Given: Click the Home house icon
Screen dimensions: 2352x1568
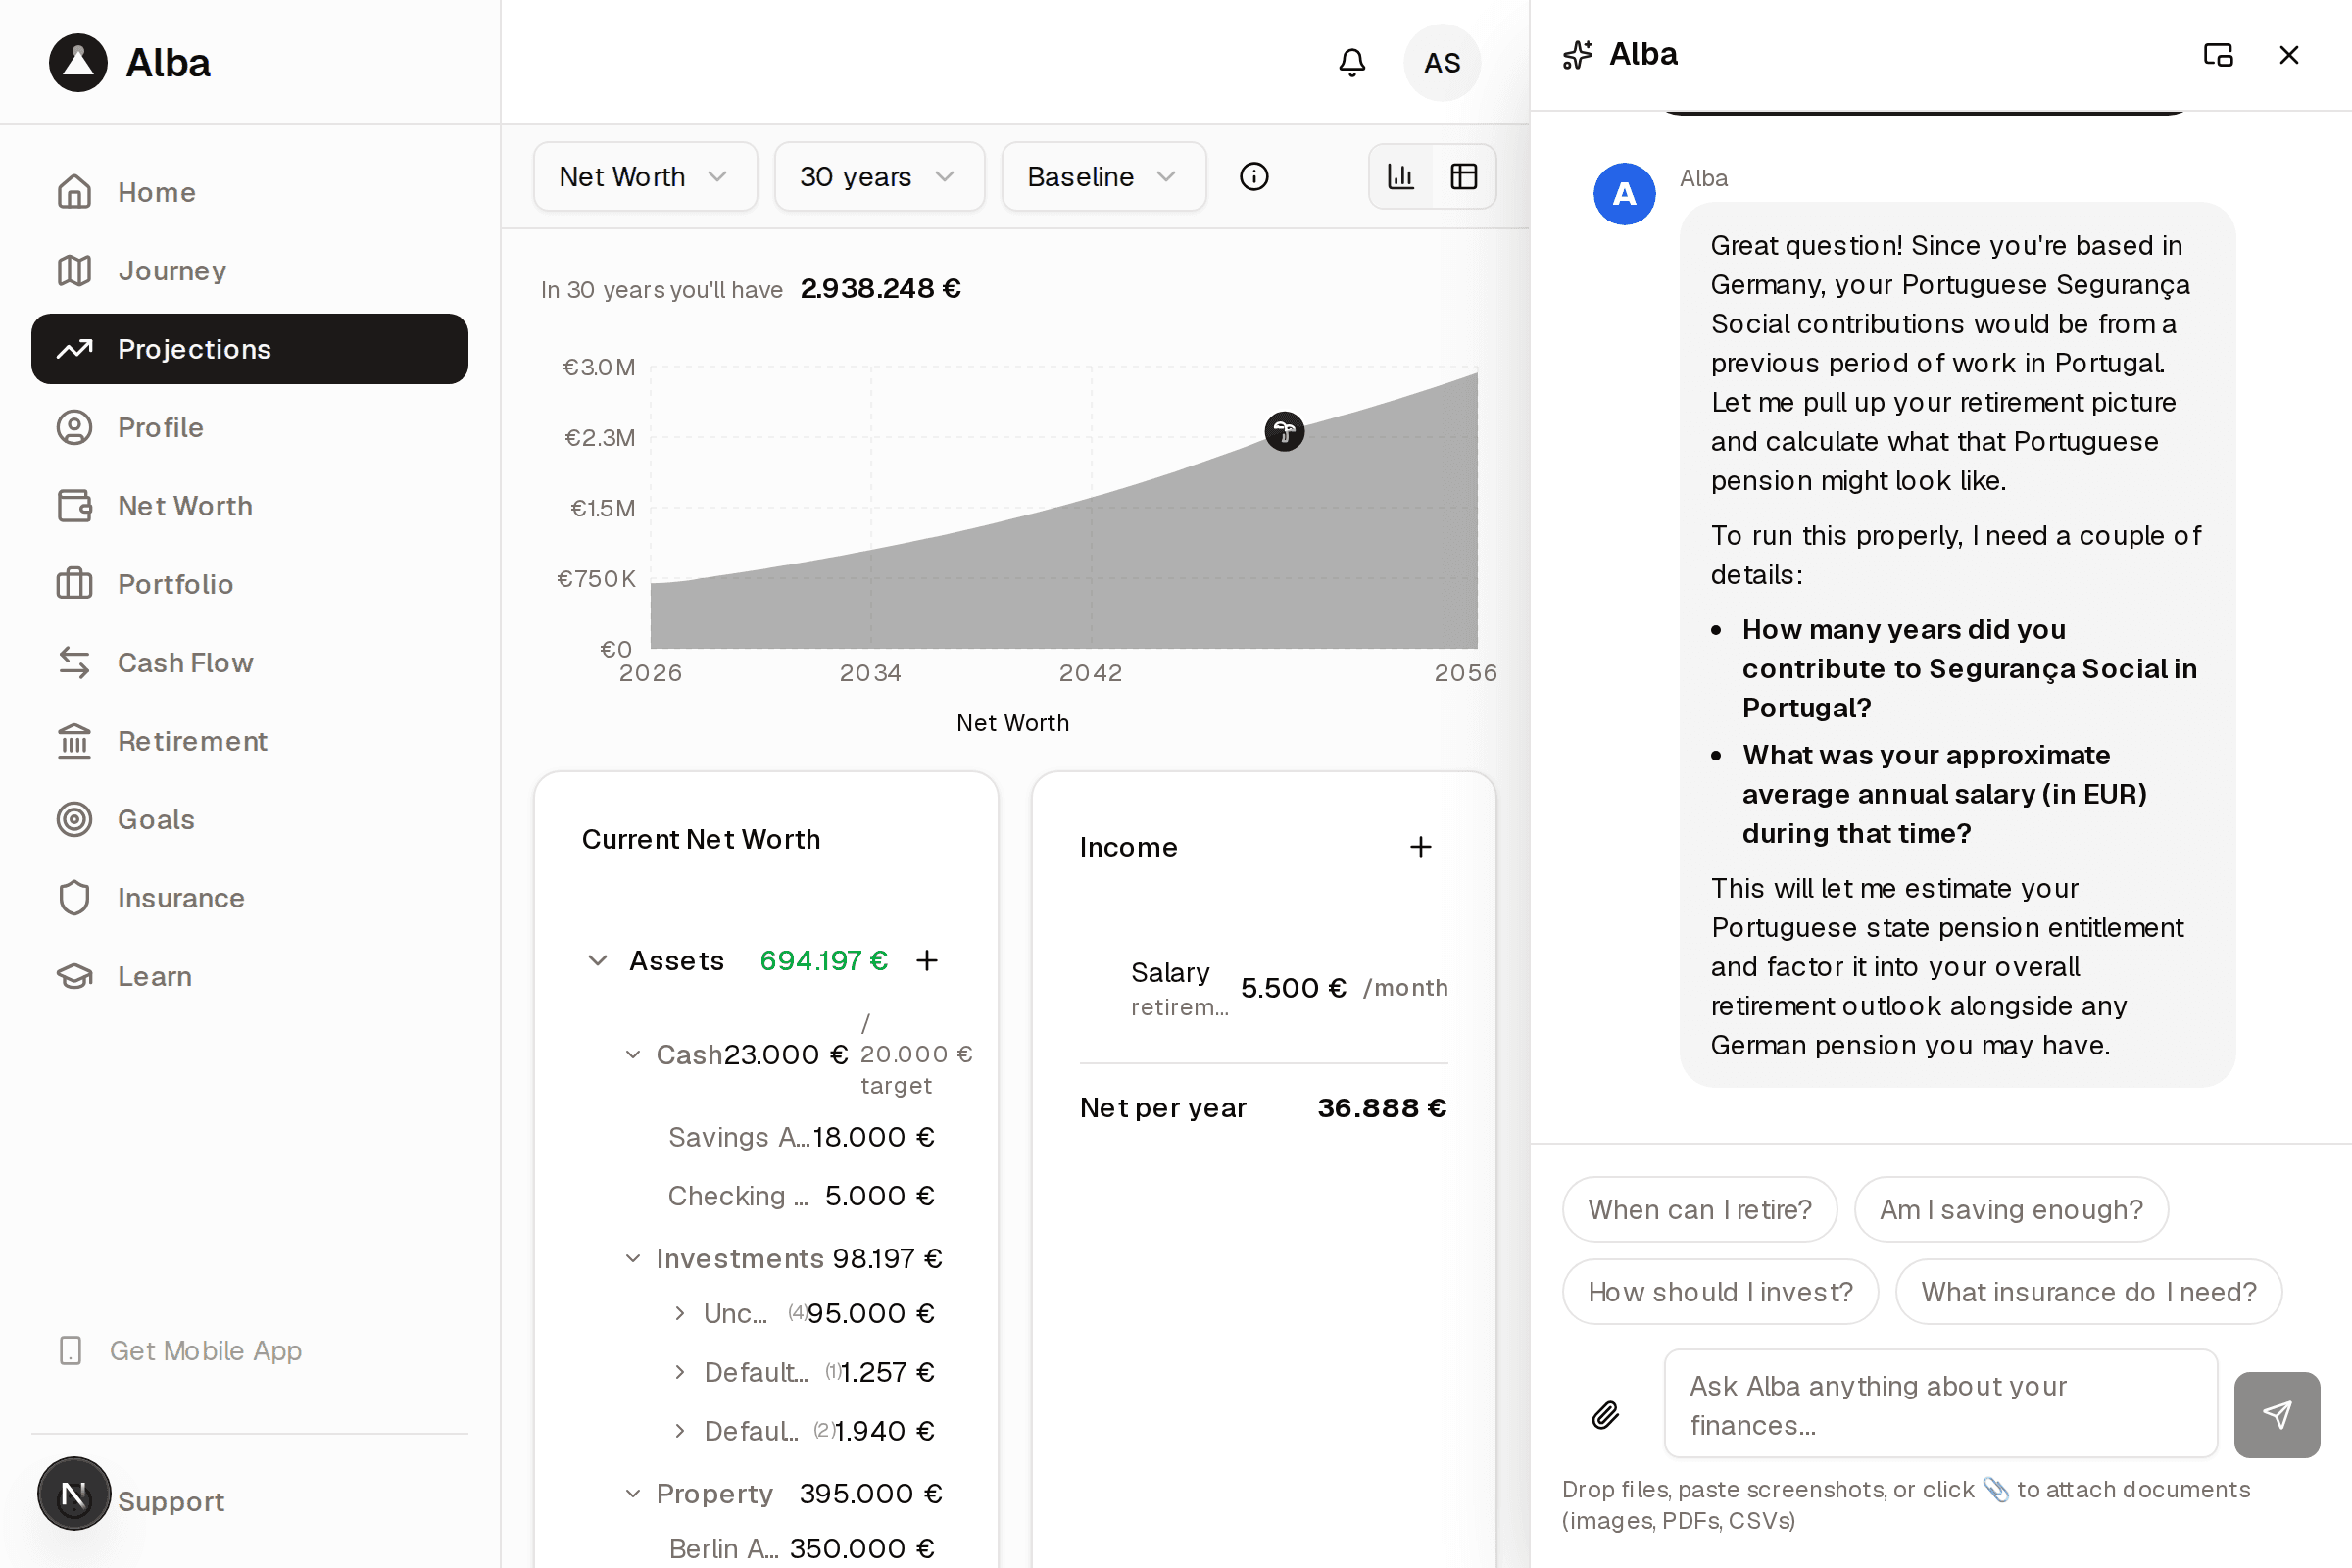Looking at the screenshot, I should click(74, 192).
